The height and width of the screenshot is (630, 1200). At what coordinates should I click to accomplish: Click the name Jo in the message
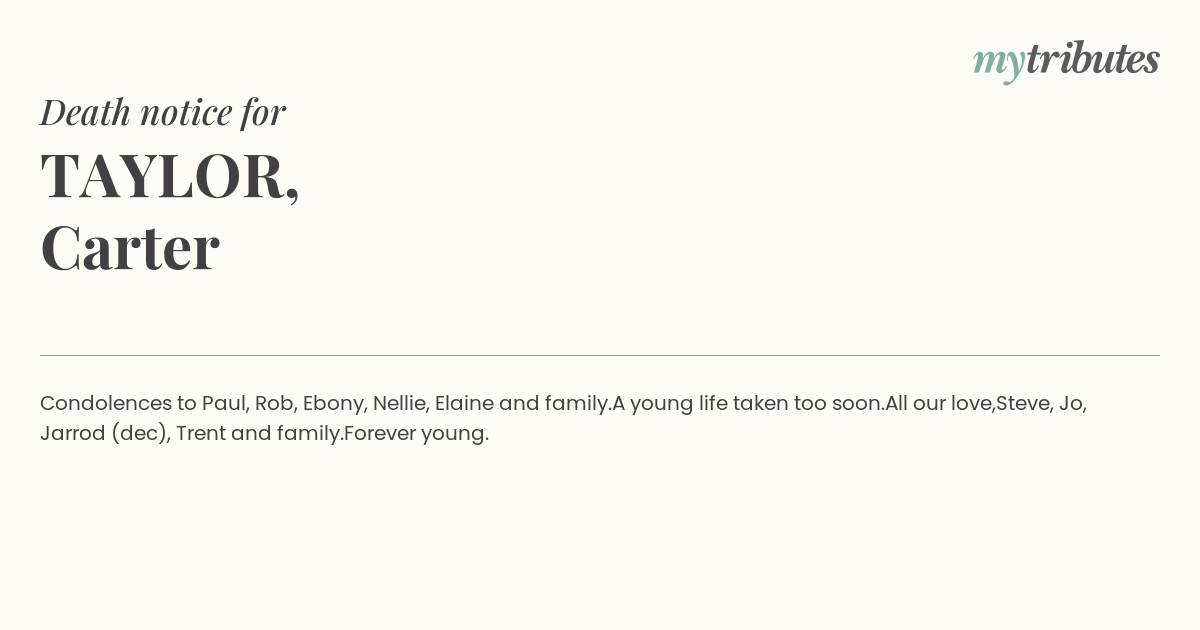[x=1070, y=403]
